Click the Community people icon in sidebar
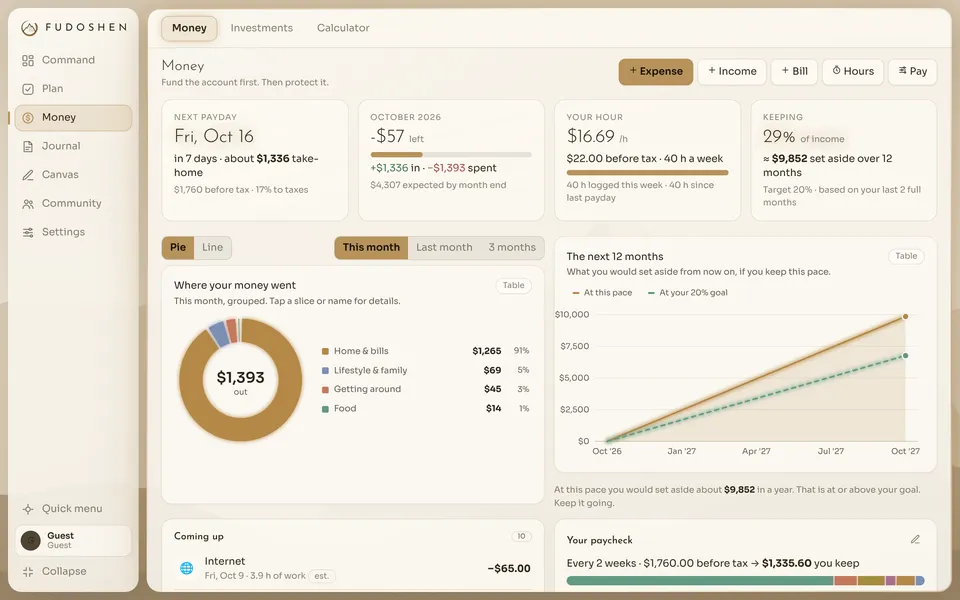The width and height of the screenshot is (960, 600). (28, 204)
